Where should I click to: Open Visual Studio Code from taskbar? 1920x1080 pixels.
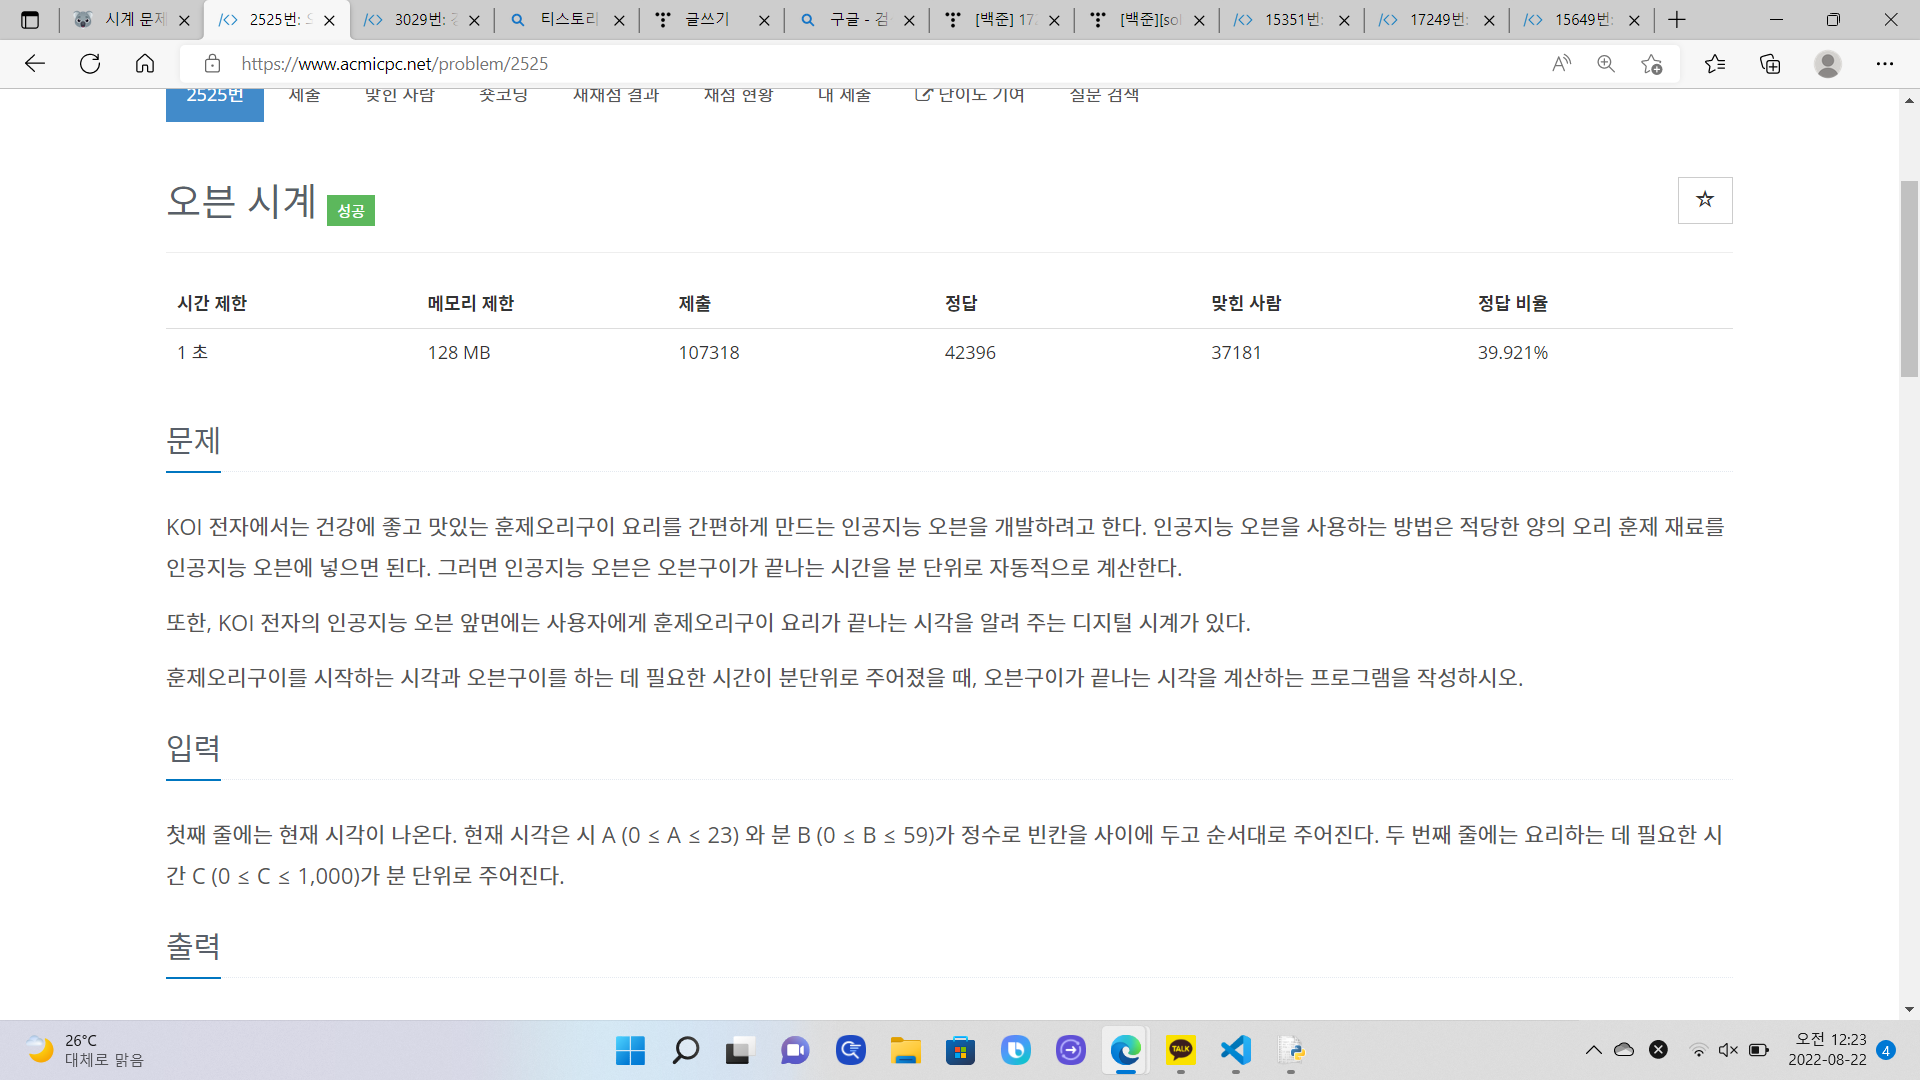1235,1050
